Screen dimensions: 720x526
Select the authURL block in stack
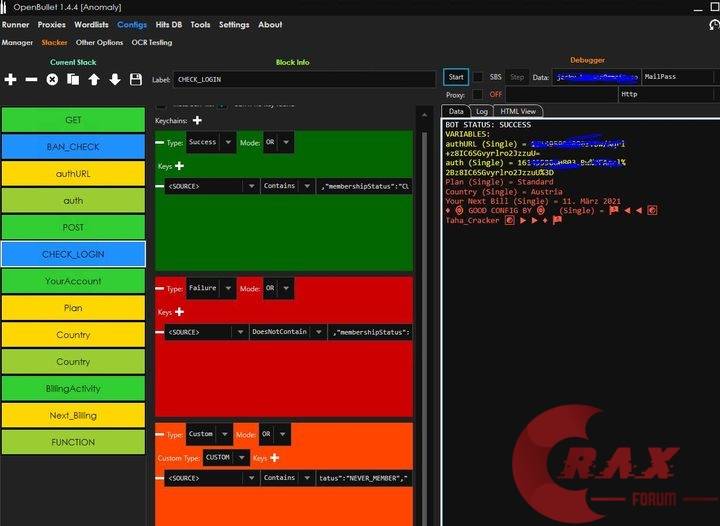(73, 173)
